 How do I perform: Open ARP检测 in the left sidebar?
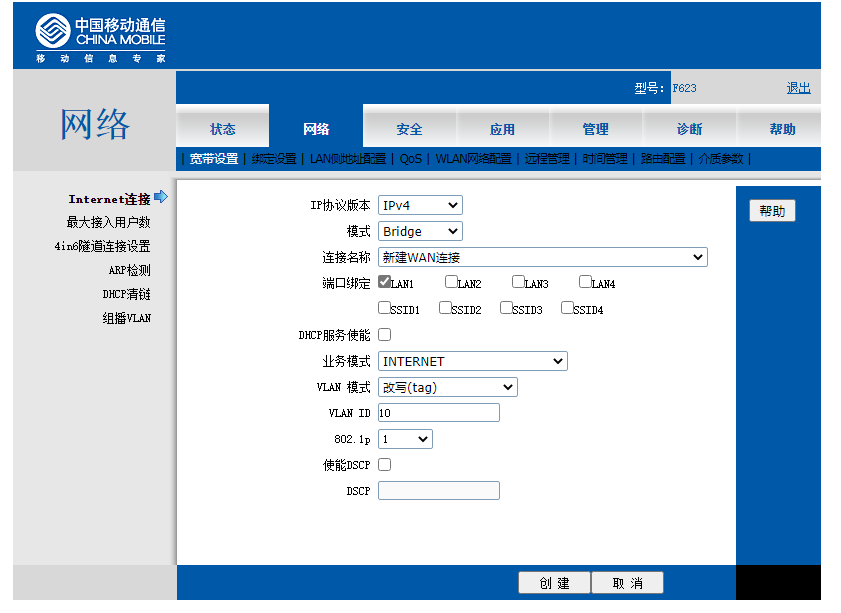coord(129,271)
